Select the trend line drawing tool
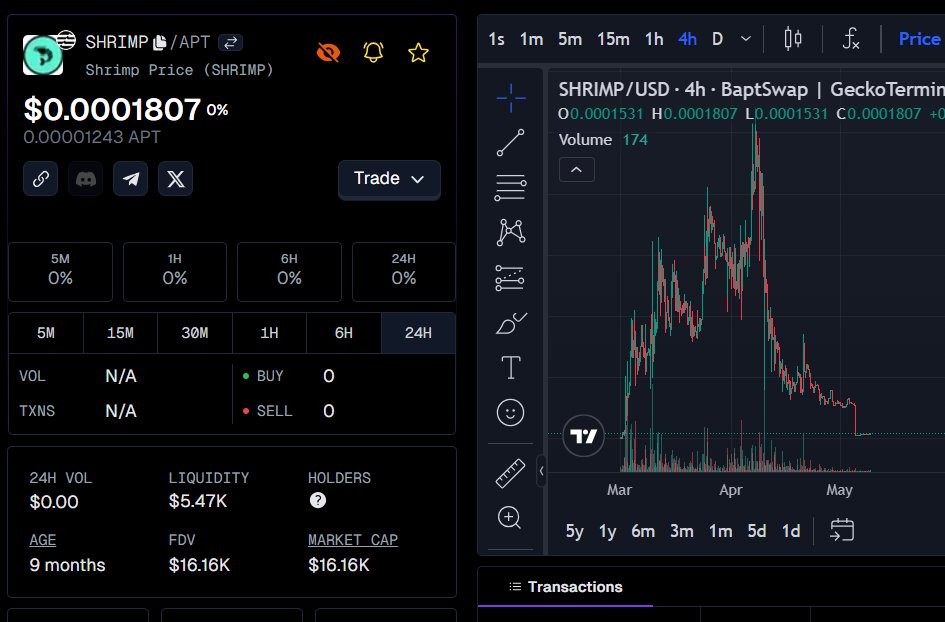The height and width of the screenshot is (622, 945). (x=510, y=143)
